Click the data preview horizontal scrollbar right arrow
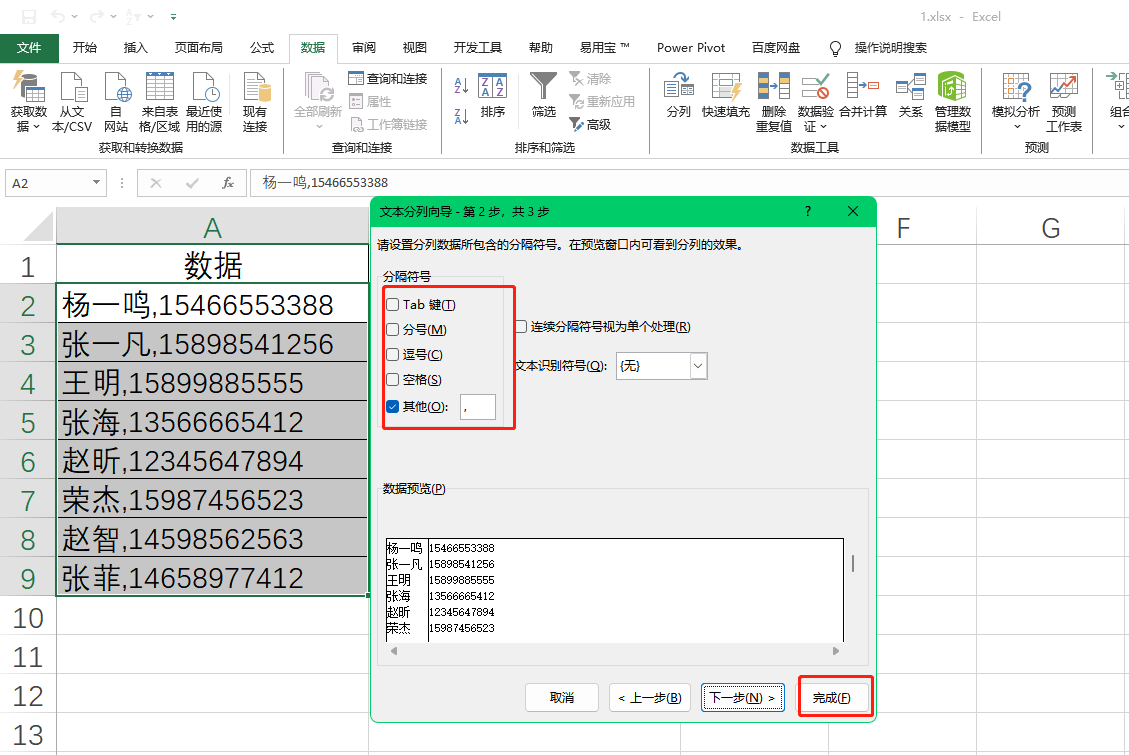The height and width of the screenshot is (755, 1129). 836,651
